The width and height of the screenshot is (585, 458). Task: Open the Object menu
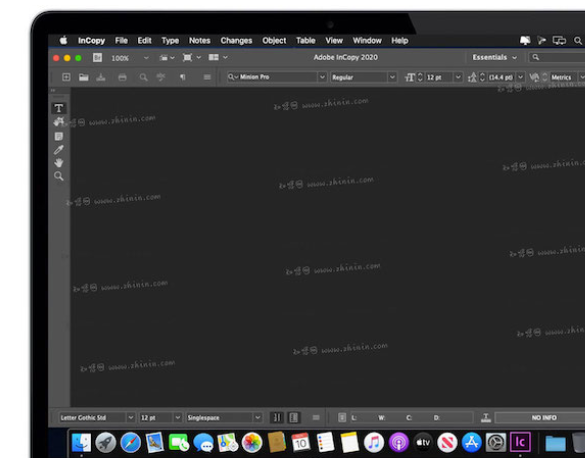tap(274, 41)
